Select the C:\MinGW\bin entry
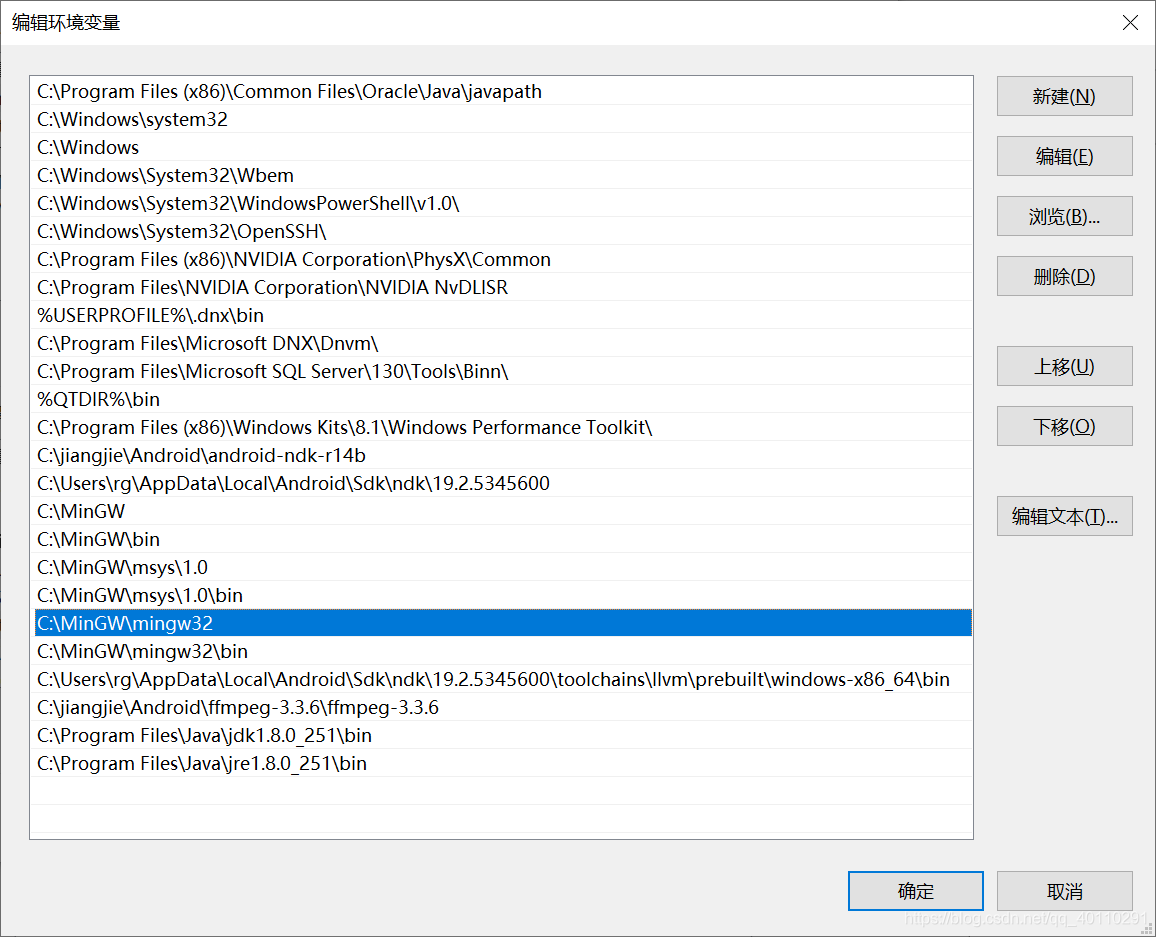This screenshot has width=1156, height=937. coord(503,540)
